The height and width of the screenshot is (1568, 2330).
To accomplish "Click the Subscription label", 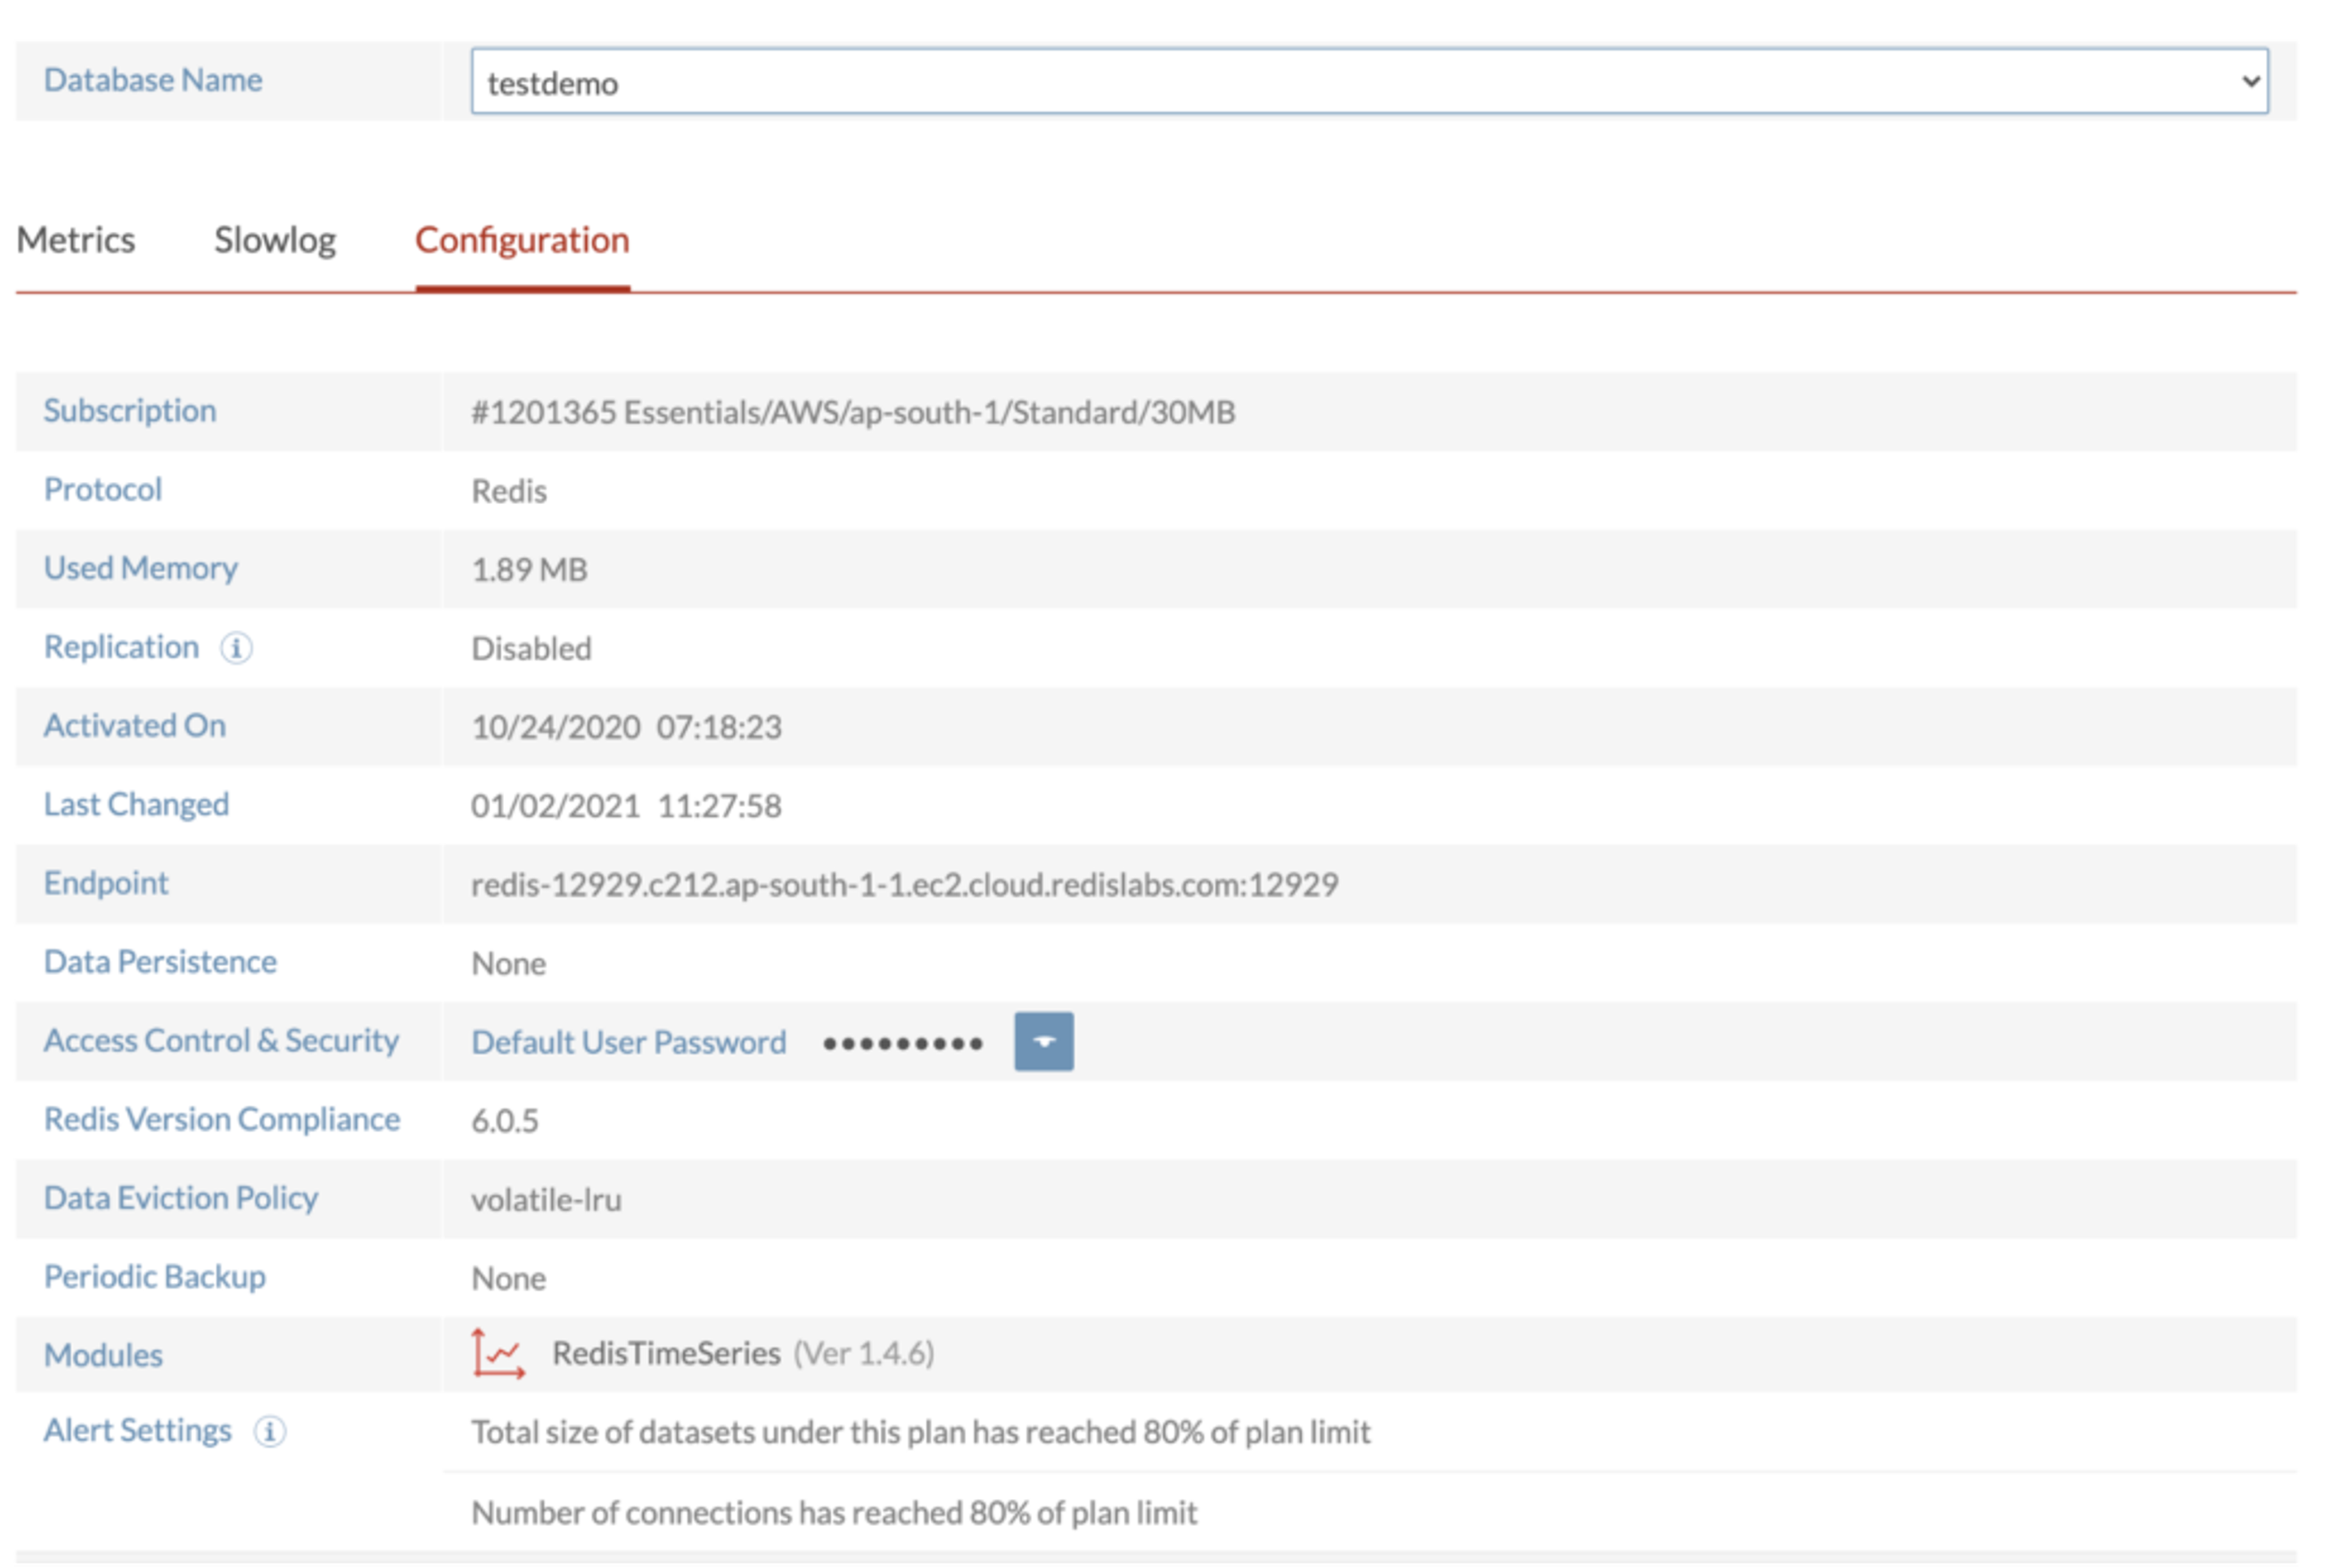I will click(130, 411).
